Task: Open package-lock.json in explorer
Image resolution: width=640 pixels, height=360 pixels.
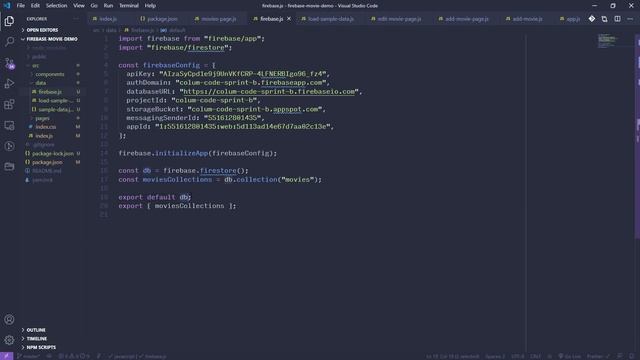Action: (53, 153)
